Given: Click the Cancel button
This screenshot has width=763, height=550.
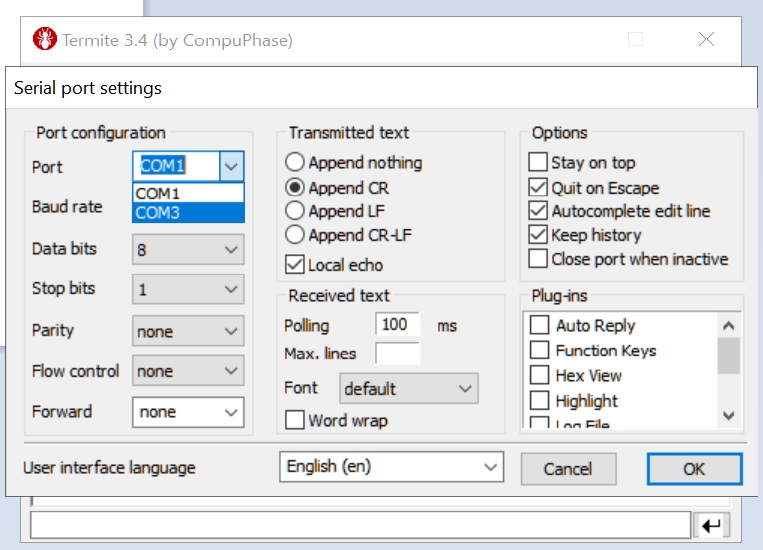Looking at the screenshot, I should coord(567,468).
